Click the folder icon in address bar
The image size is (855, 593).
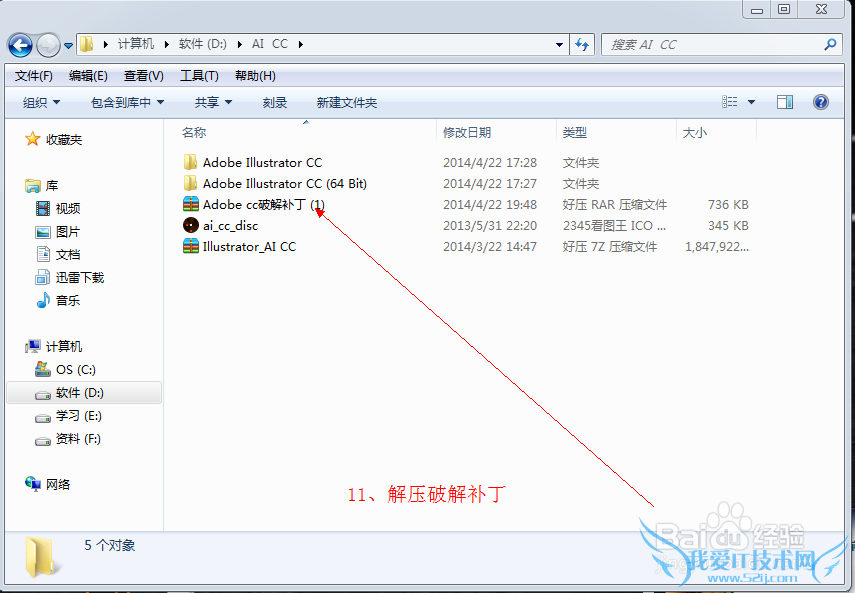click(86, 44)
